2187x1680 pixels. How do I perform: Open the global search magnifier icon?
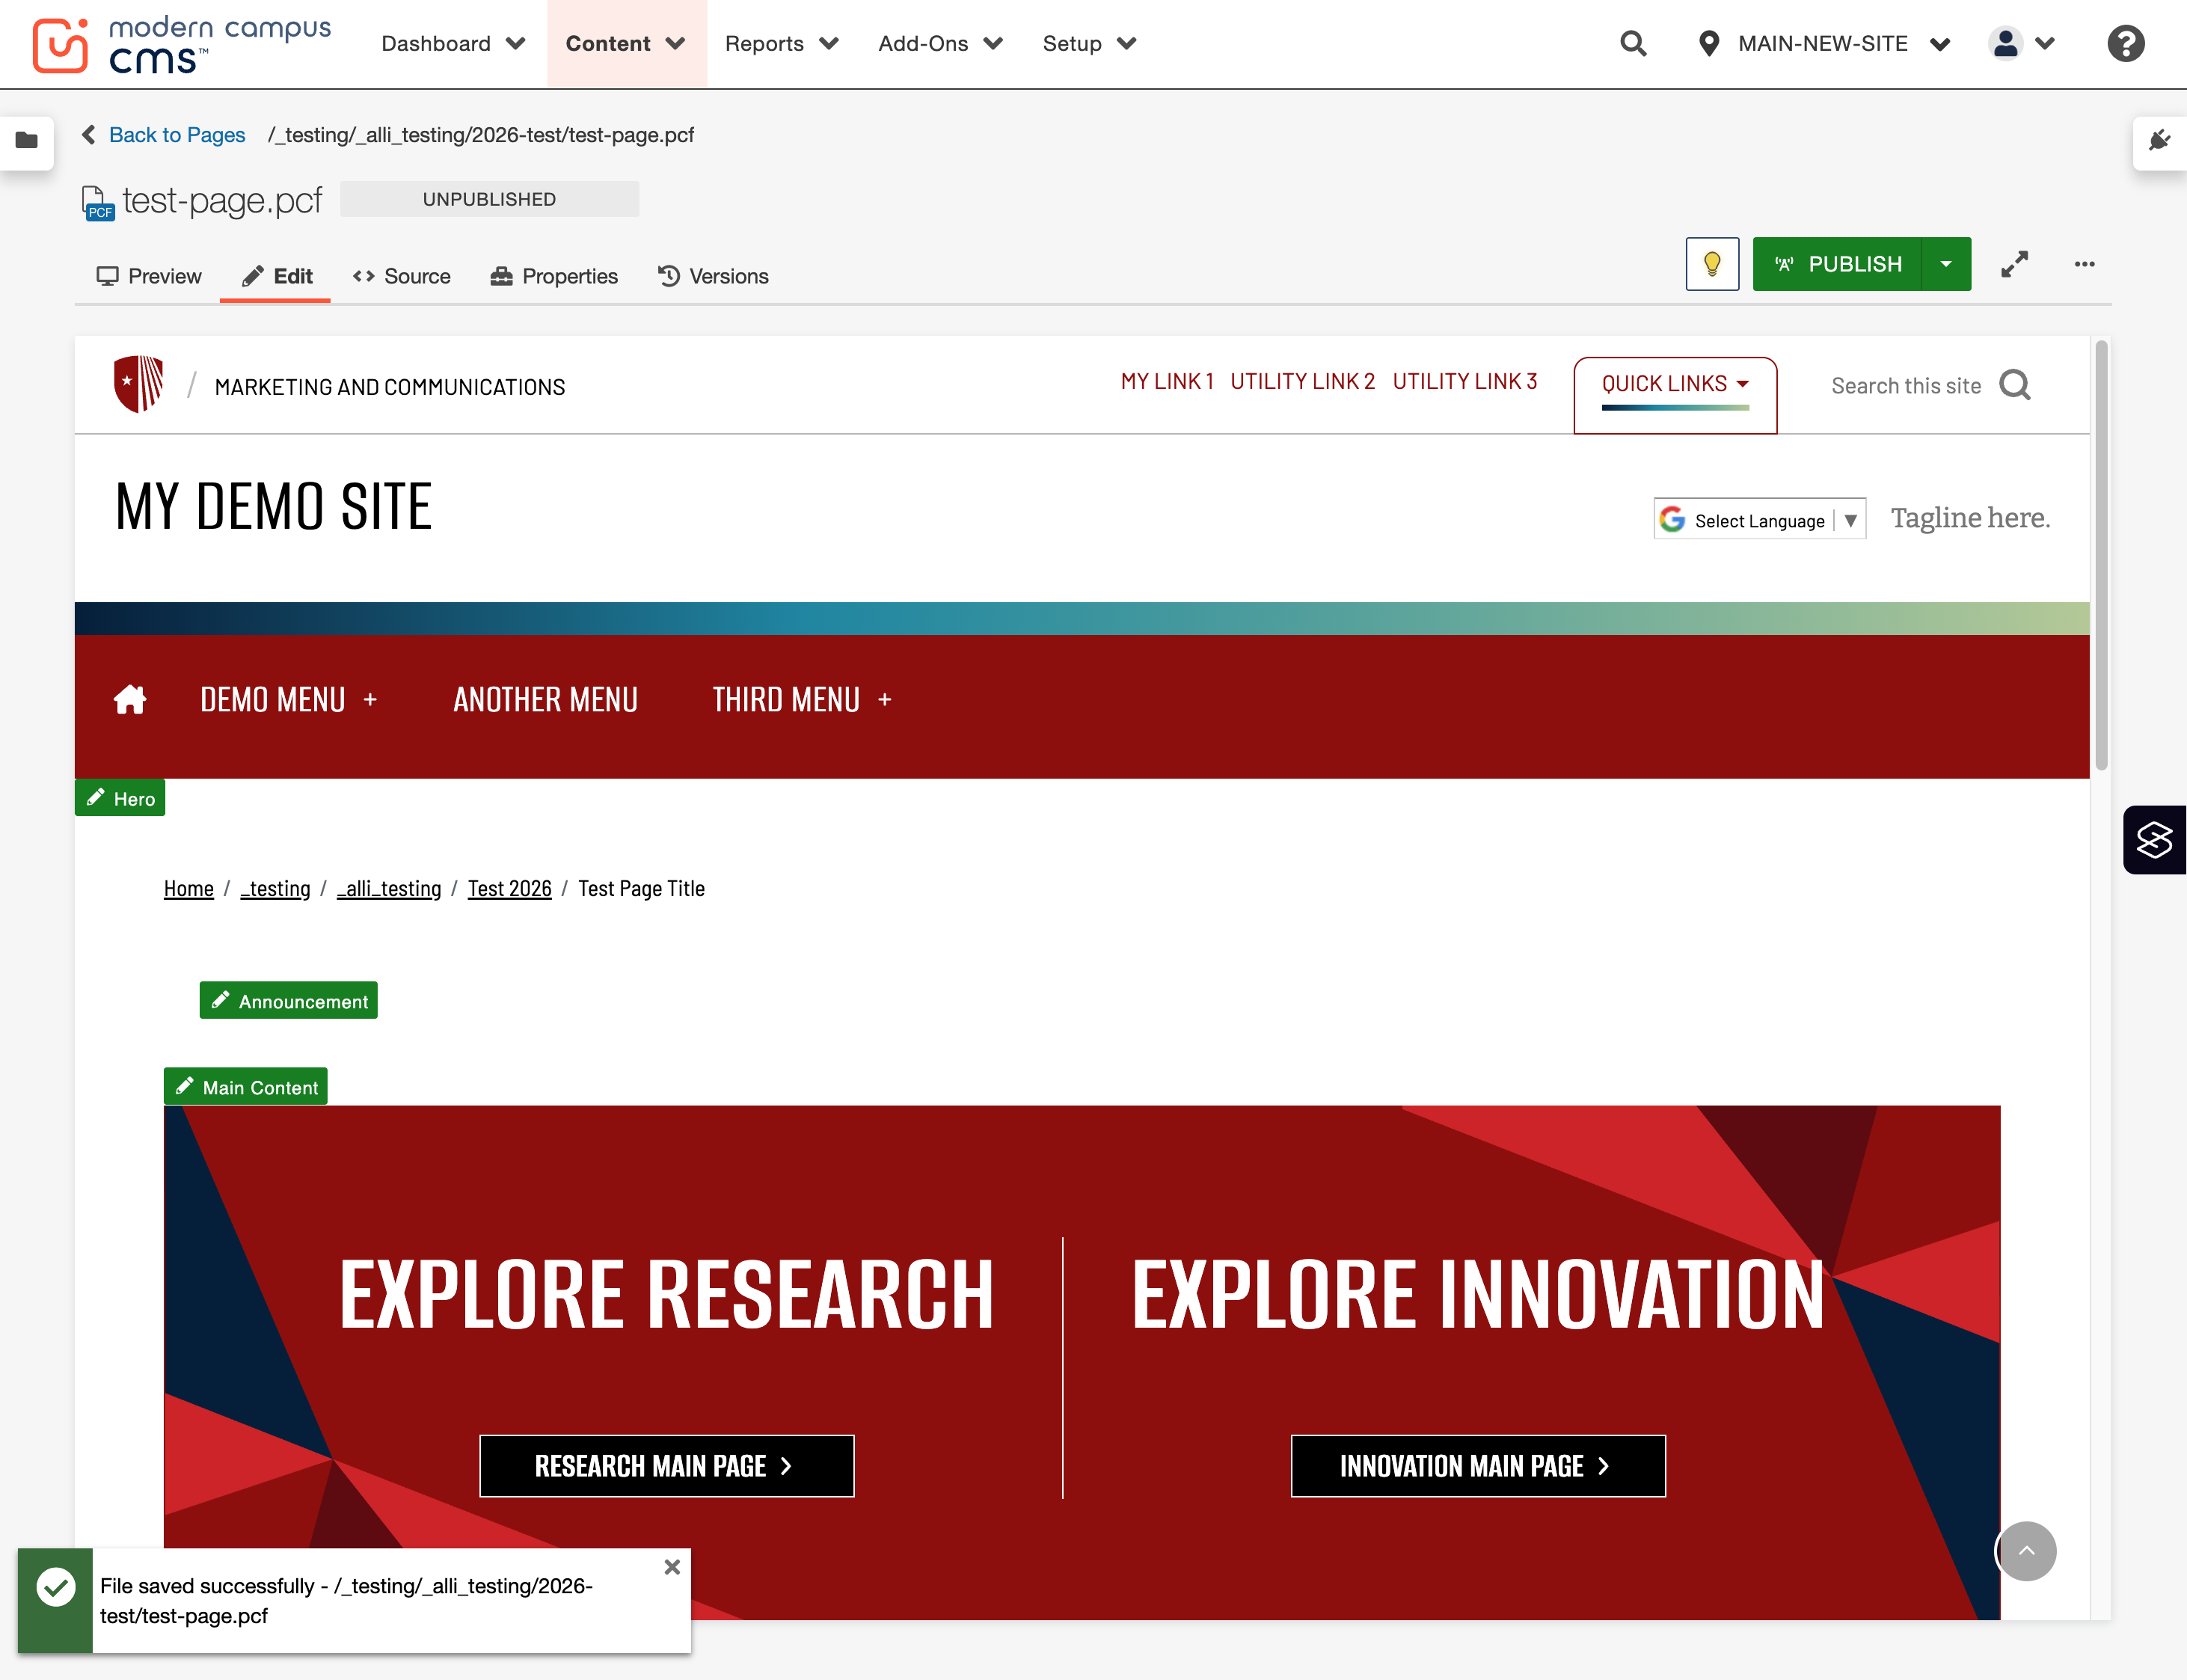1633,43
